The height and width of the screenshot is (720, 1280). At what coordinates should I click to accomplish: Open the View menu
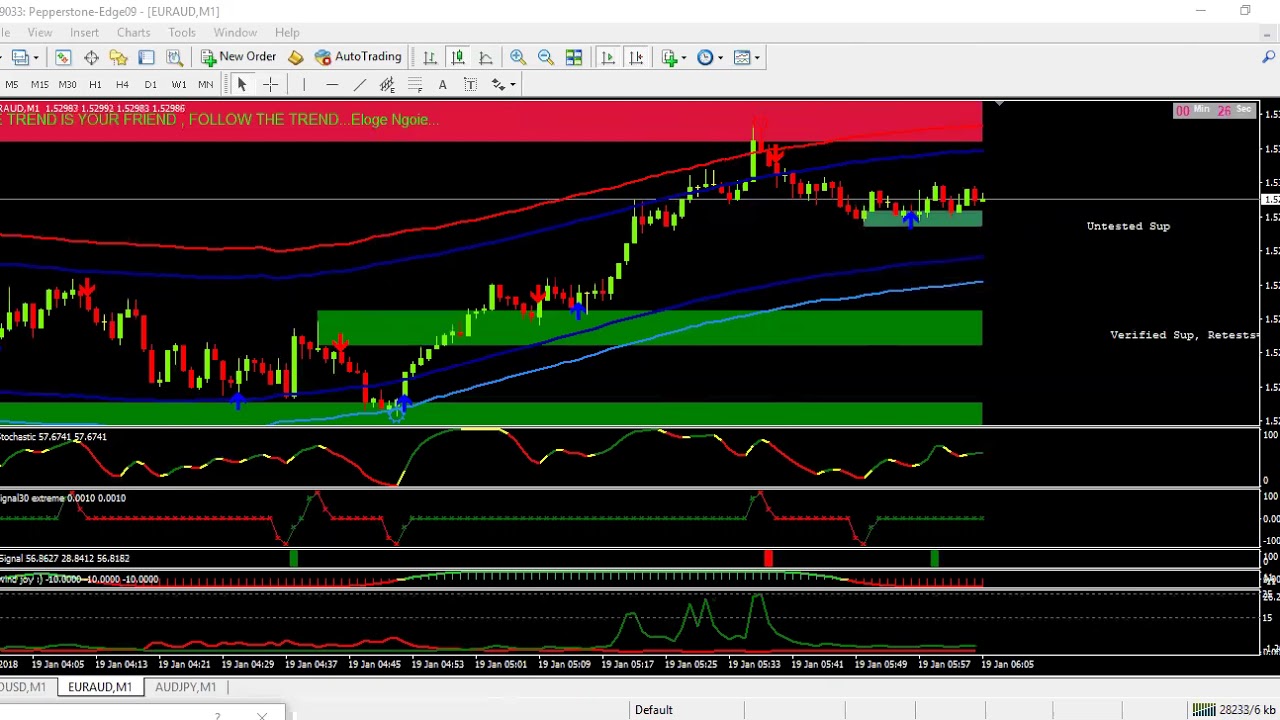point(40,33)
